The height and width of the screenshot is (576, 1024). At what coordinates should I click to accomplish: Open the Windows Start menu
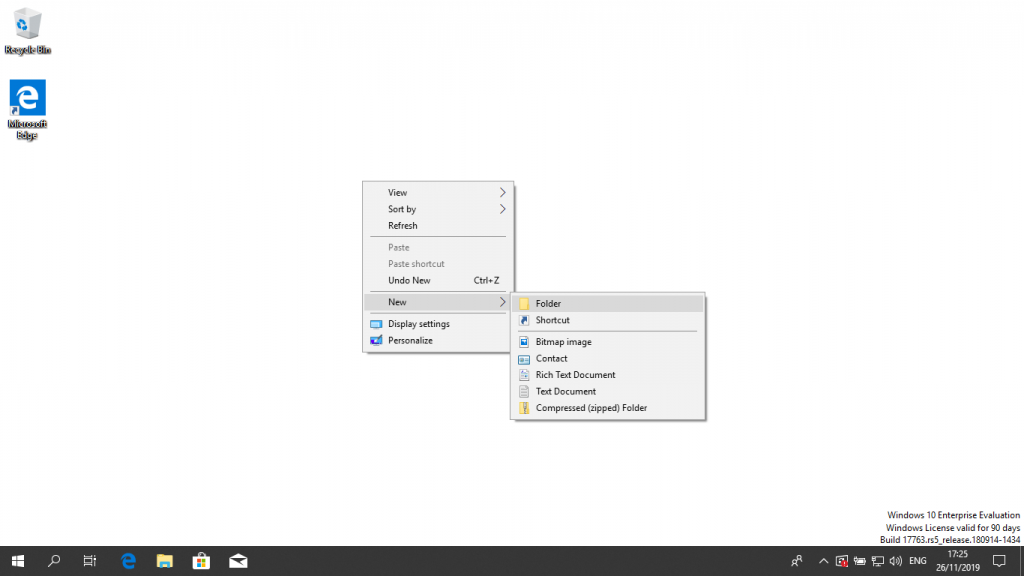[x=18, y=561]
